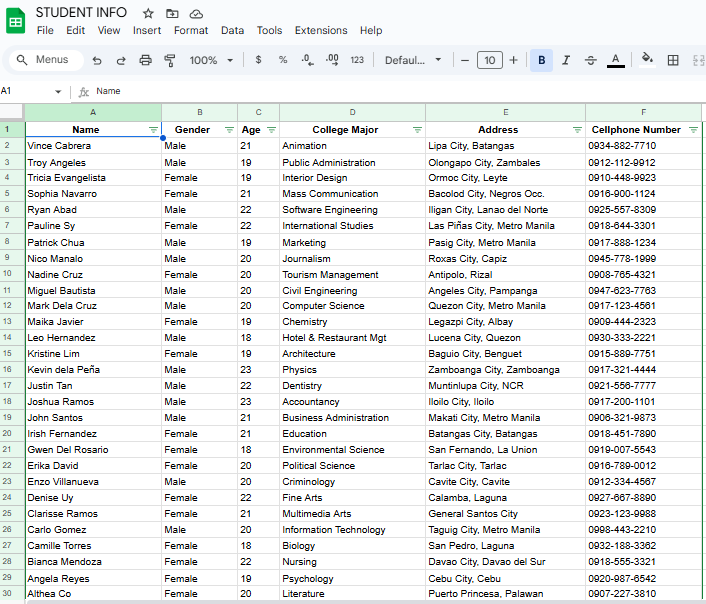Move document using the folder icon
706x604 pixels.
[x=172, y=14]
